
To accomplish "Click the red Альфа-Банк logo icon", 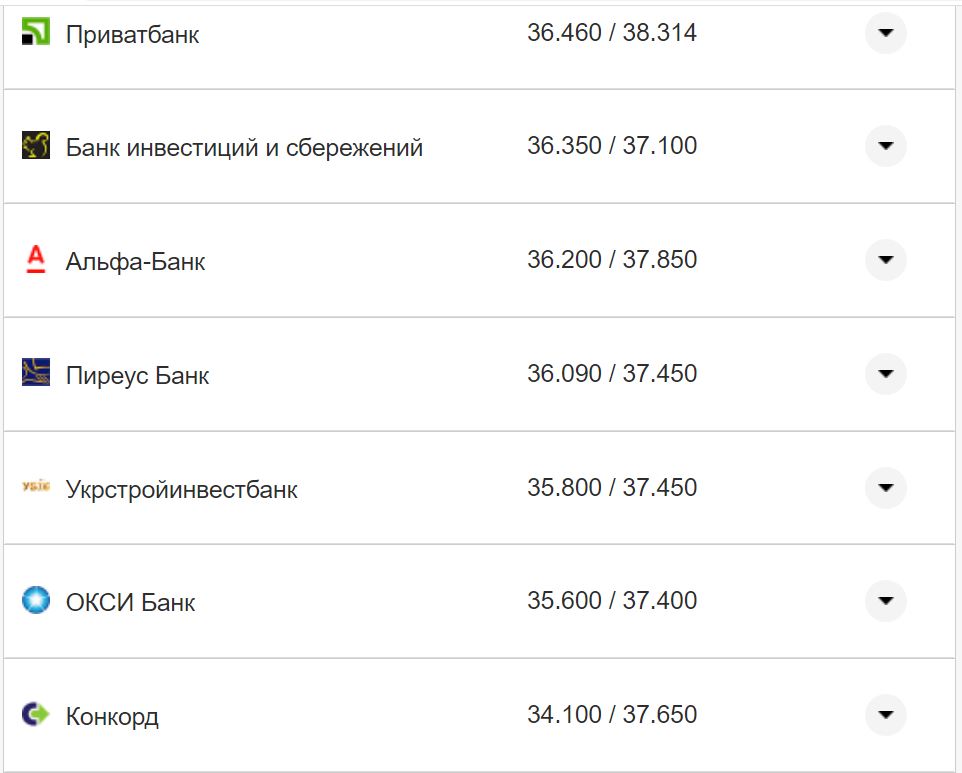I will [35, 260].
